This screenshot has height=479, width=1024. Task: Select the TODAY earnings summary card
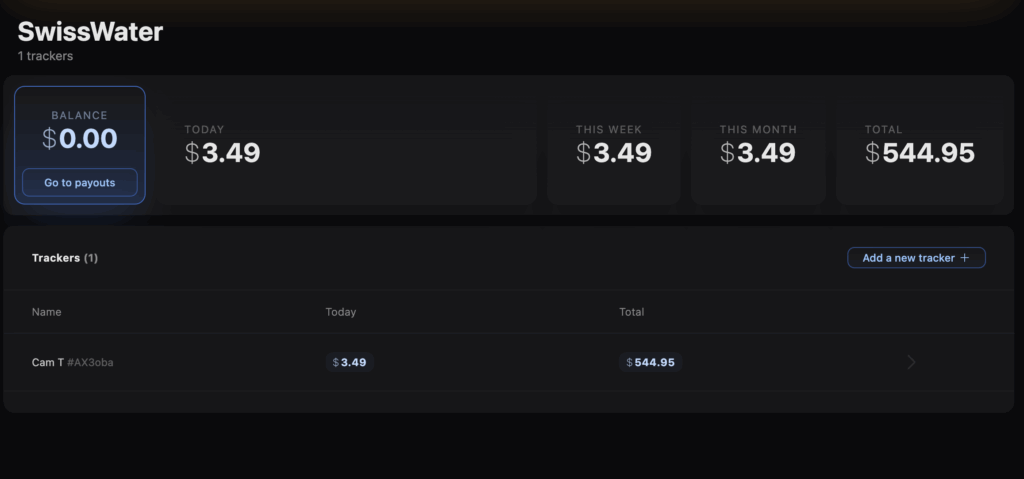350,145
